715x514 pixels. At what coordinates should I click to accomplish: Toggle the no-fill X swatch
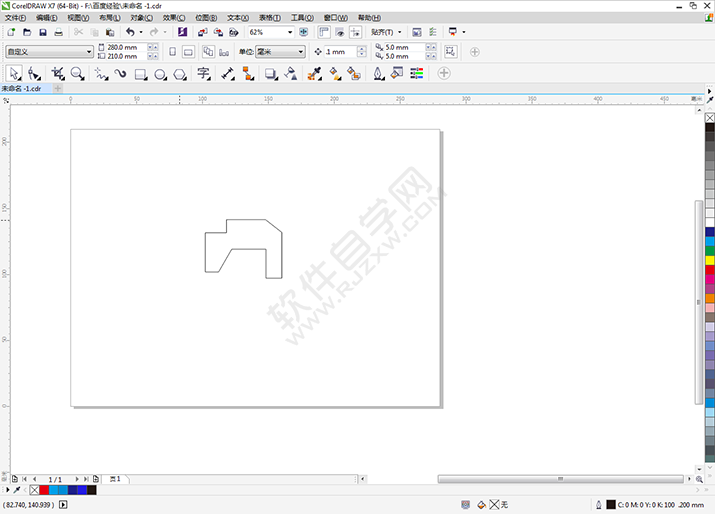tap(35, 490)
